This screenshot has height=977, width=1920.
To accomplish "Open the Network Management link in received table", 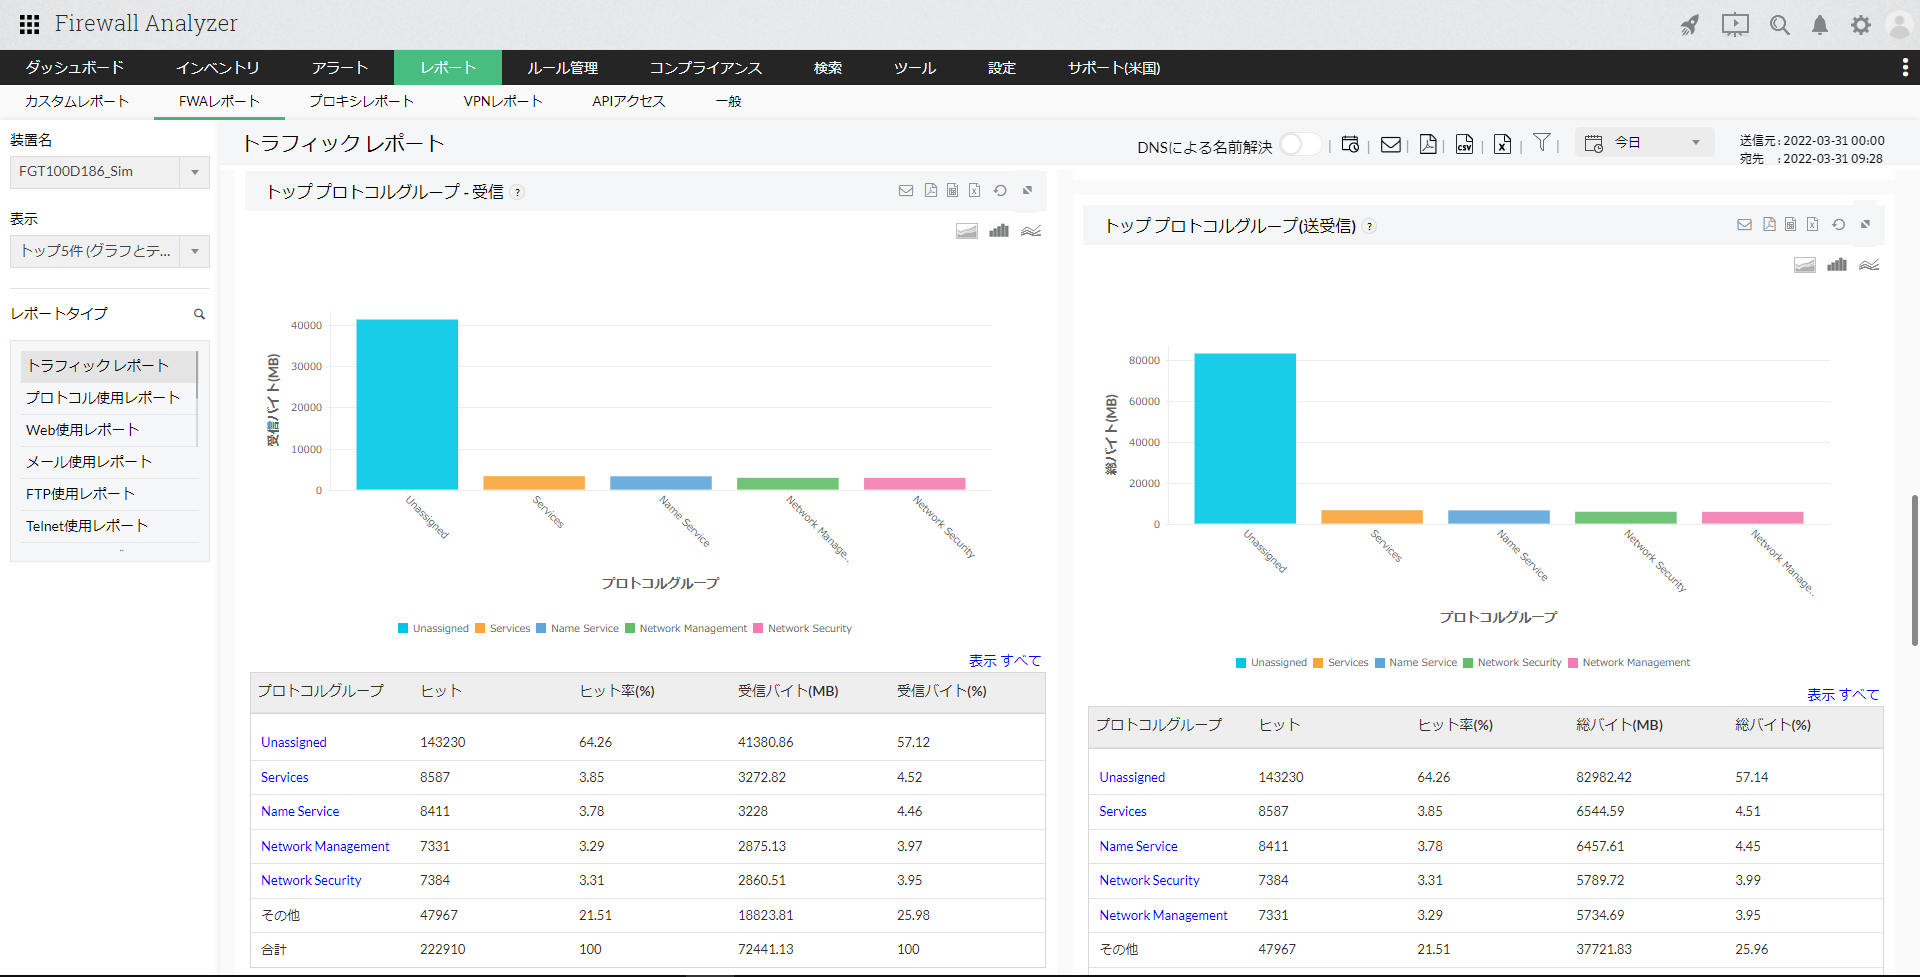I will [325, 846].
